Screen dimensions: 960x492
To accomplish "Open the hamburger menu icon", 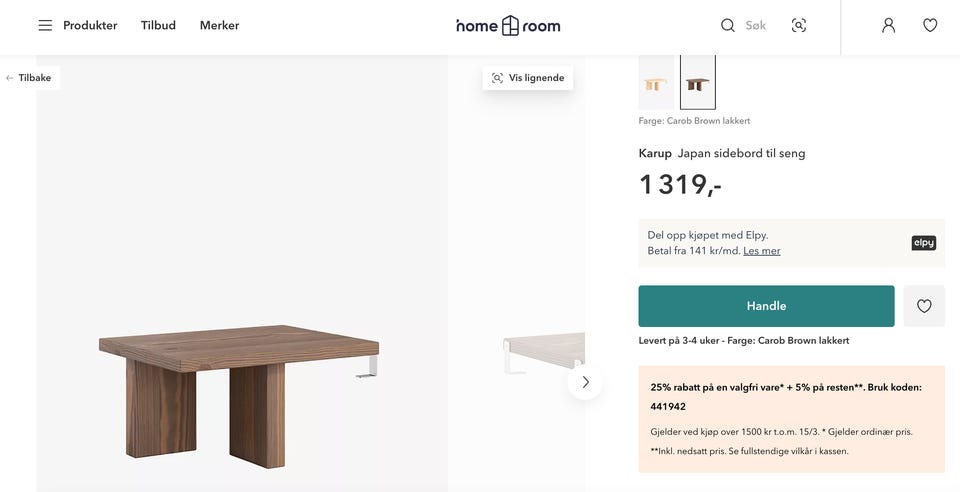I will (x=45, y=25).
